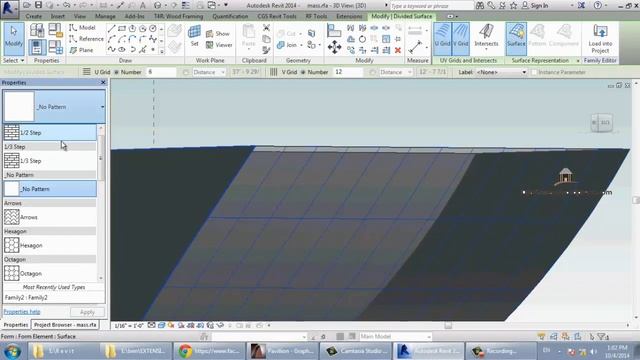This screenshot has height=360, width=640.
Task: Pick the straight Line draw tool
Action: pos(111,29)
